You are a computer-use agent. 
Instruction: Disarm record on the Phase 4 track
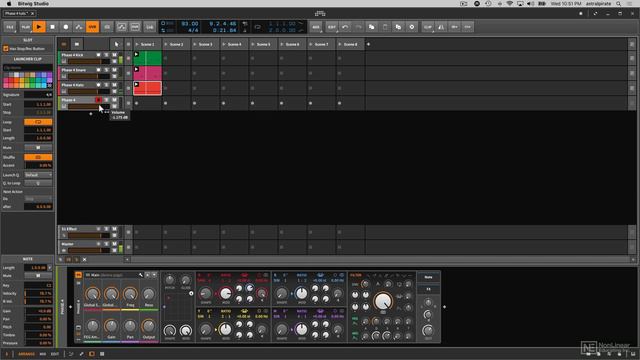click(x=98, y=100)
